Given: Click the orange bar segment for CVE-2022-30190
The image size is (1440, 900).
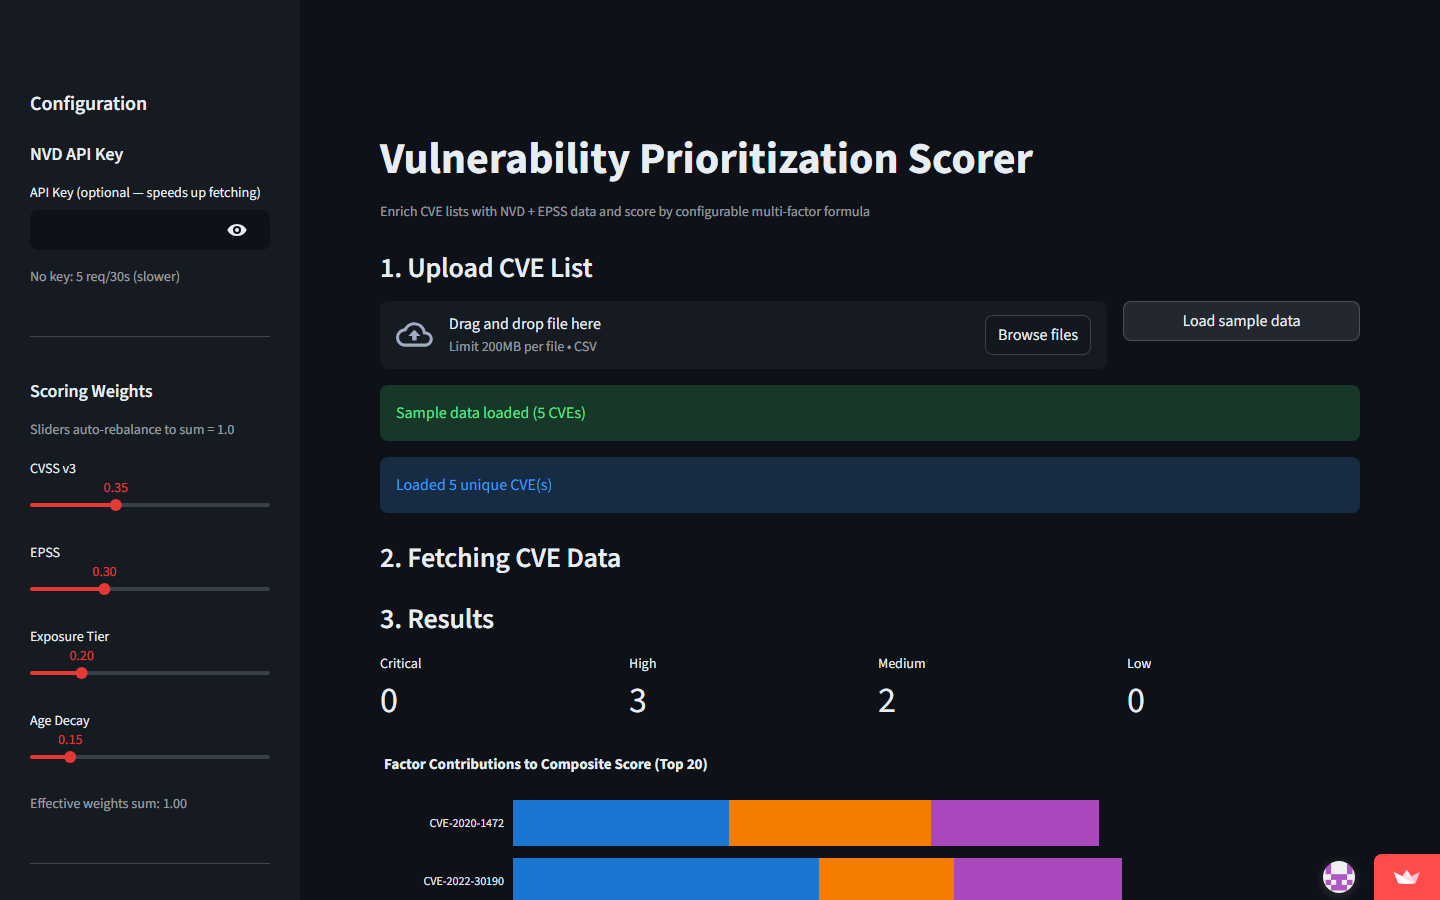Looking at the screenshot, I should click(885, 879).
